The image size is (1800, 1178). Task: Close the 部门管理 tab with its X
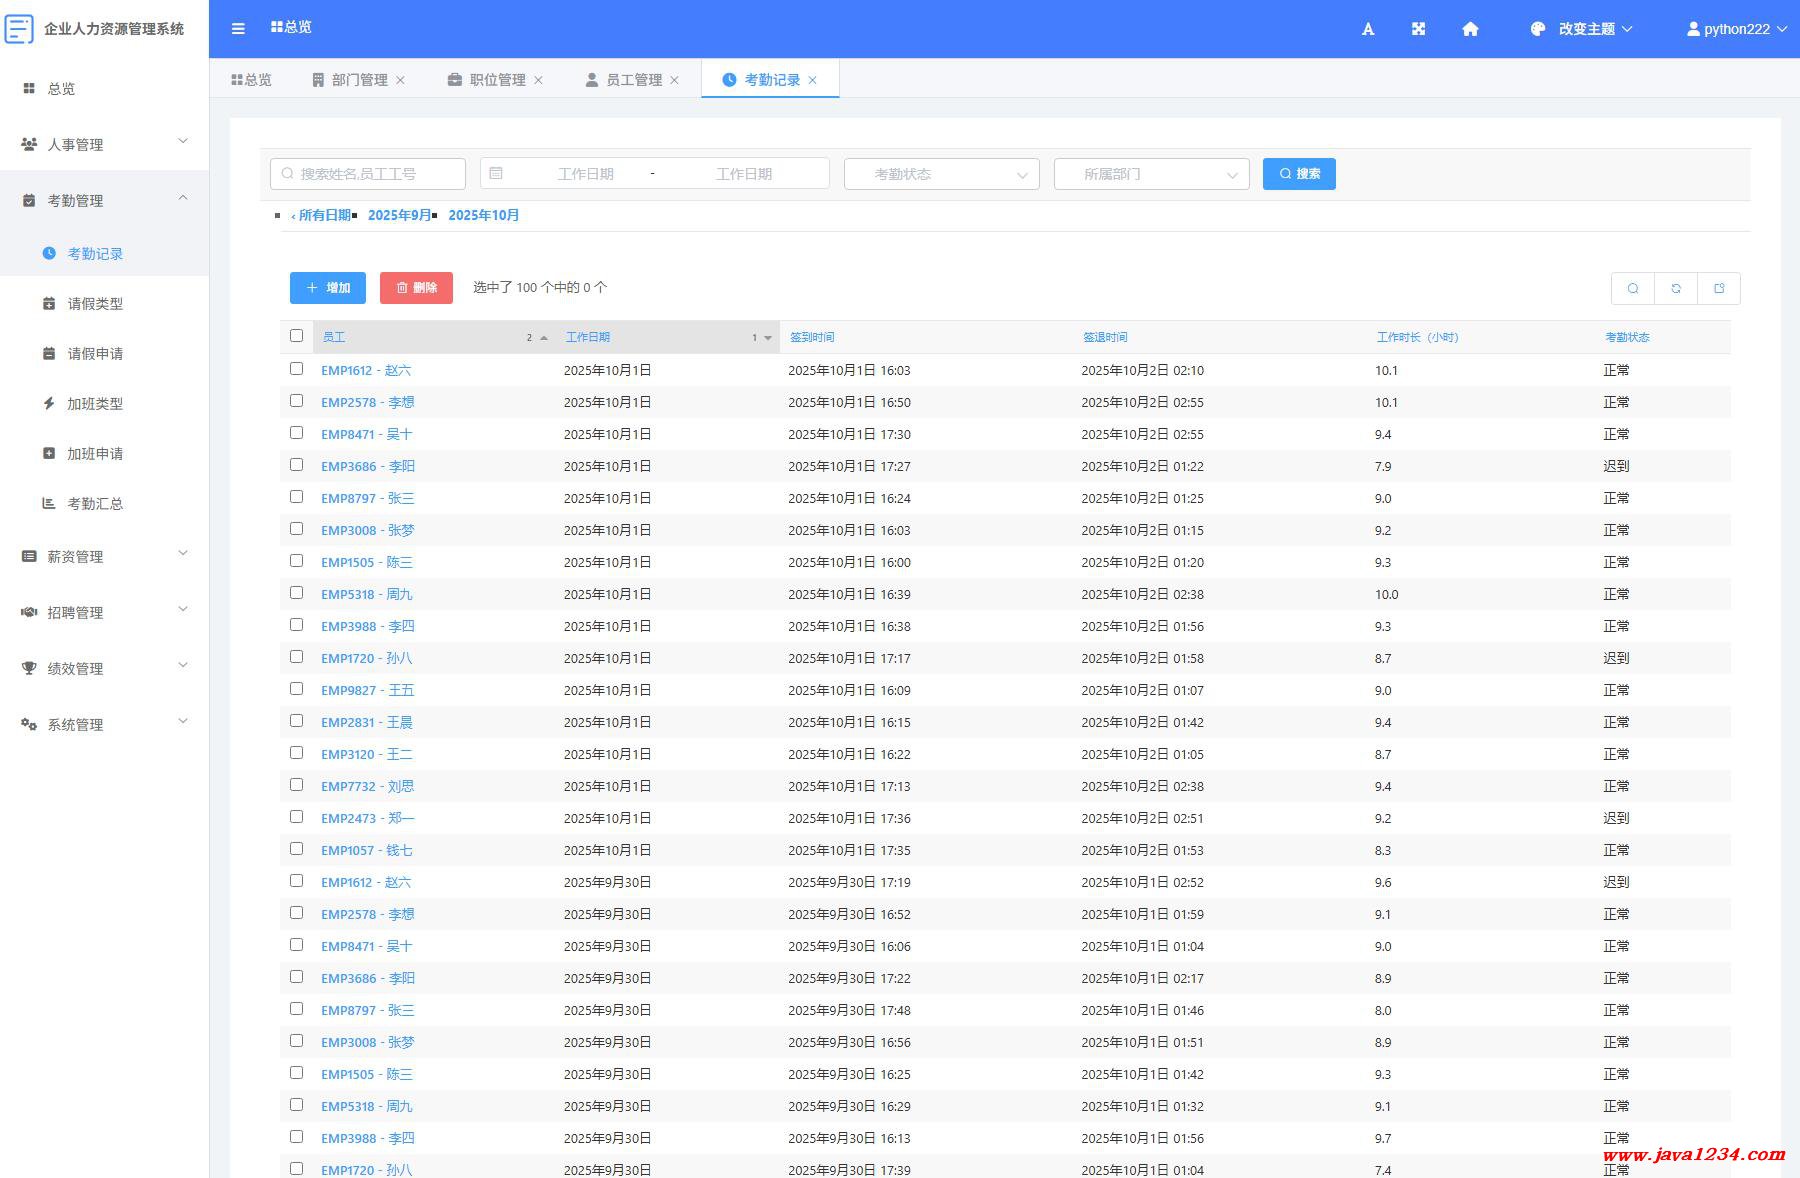pyautogui.click(x=401, y=80)
